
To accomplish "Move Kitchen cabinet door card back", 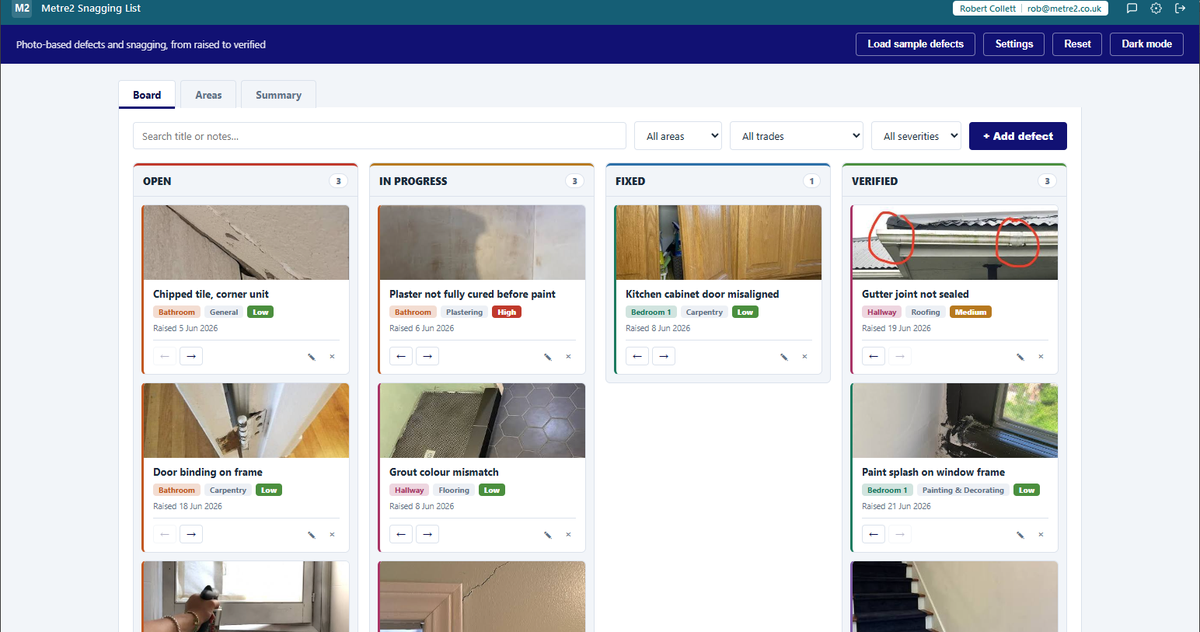I will pos(637,356).
